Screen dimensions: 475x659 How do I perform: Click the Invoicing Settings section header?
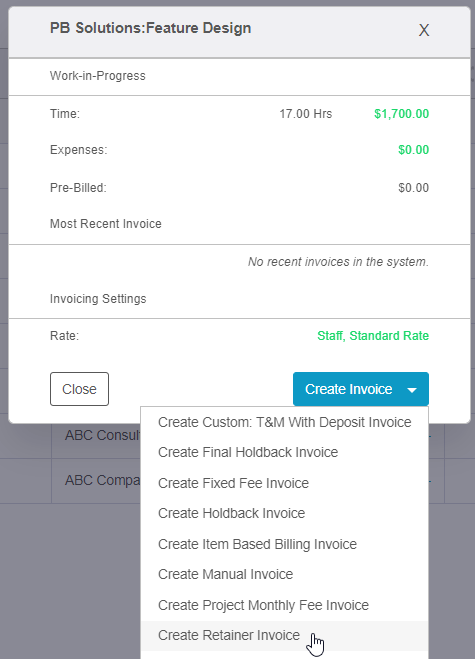tap(98, 298)
